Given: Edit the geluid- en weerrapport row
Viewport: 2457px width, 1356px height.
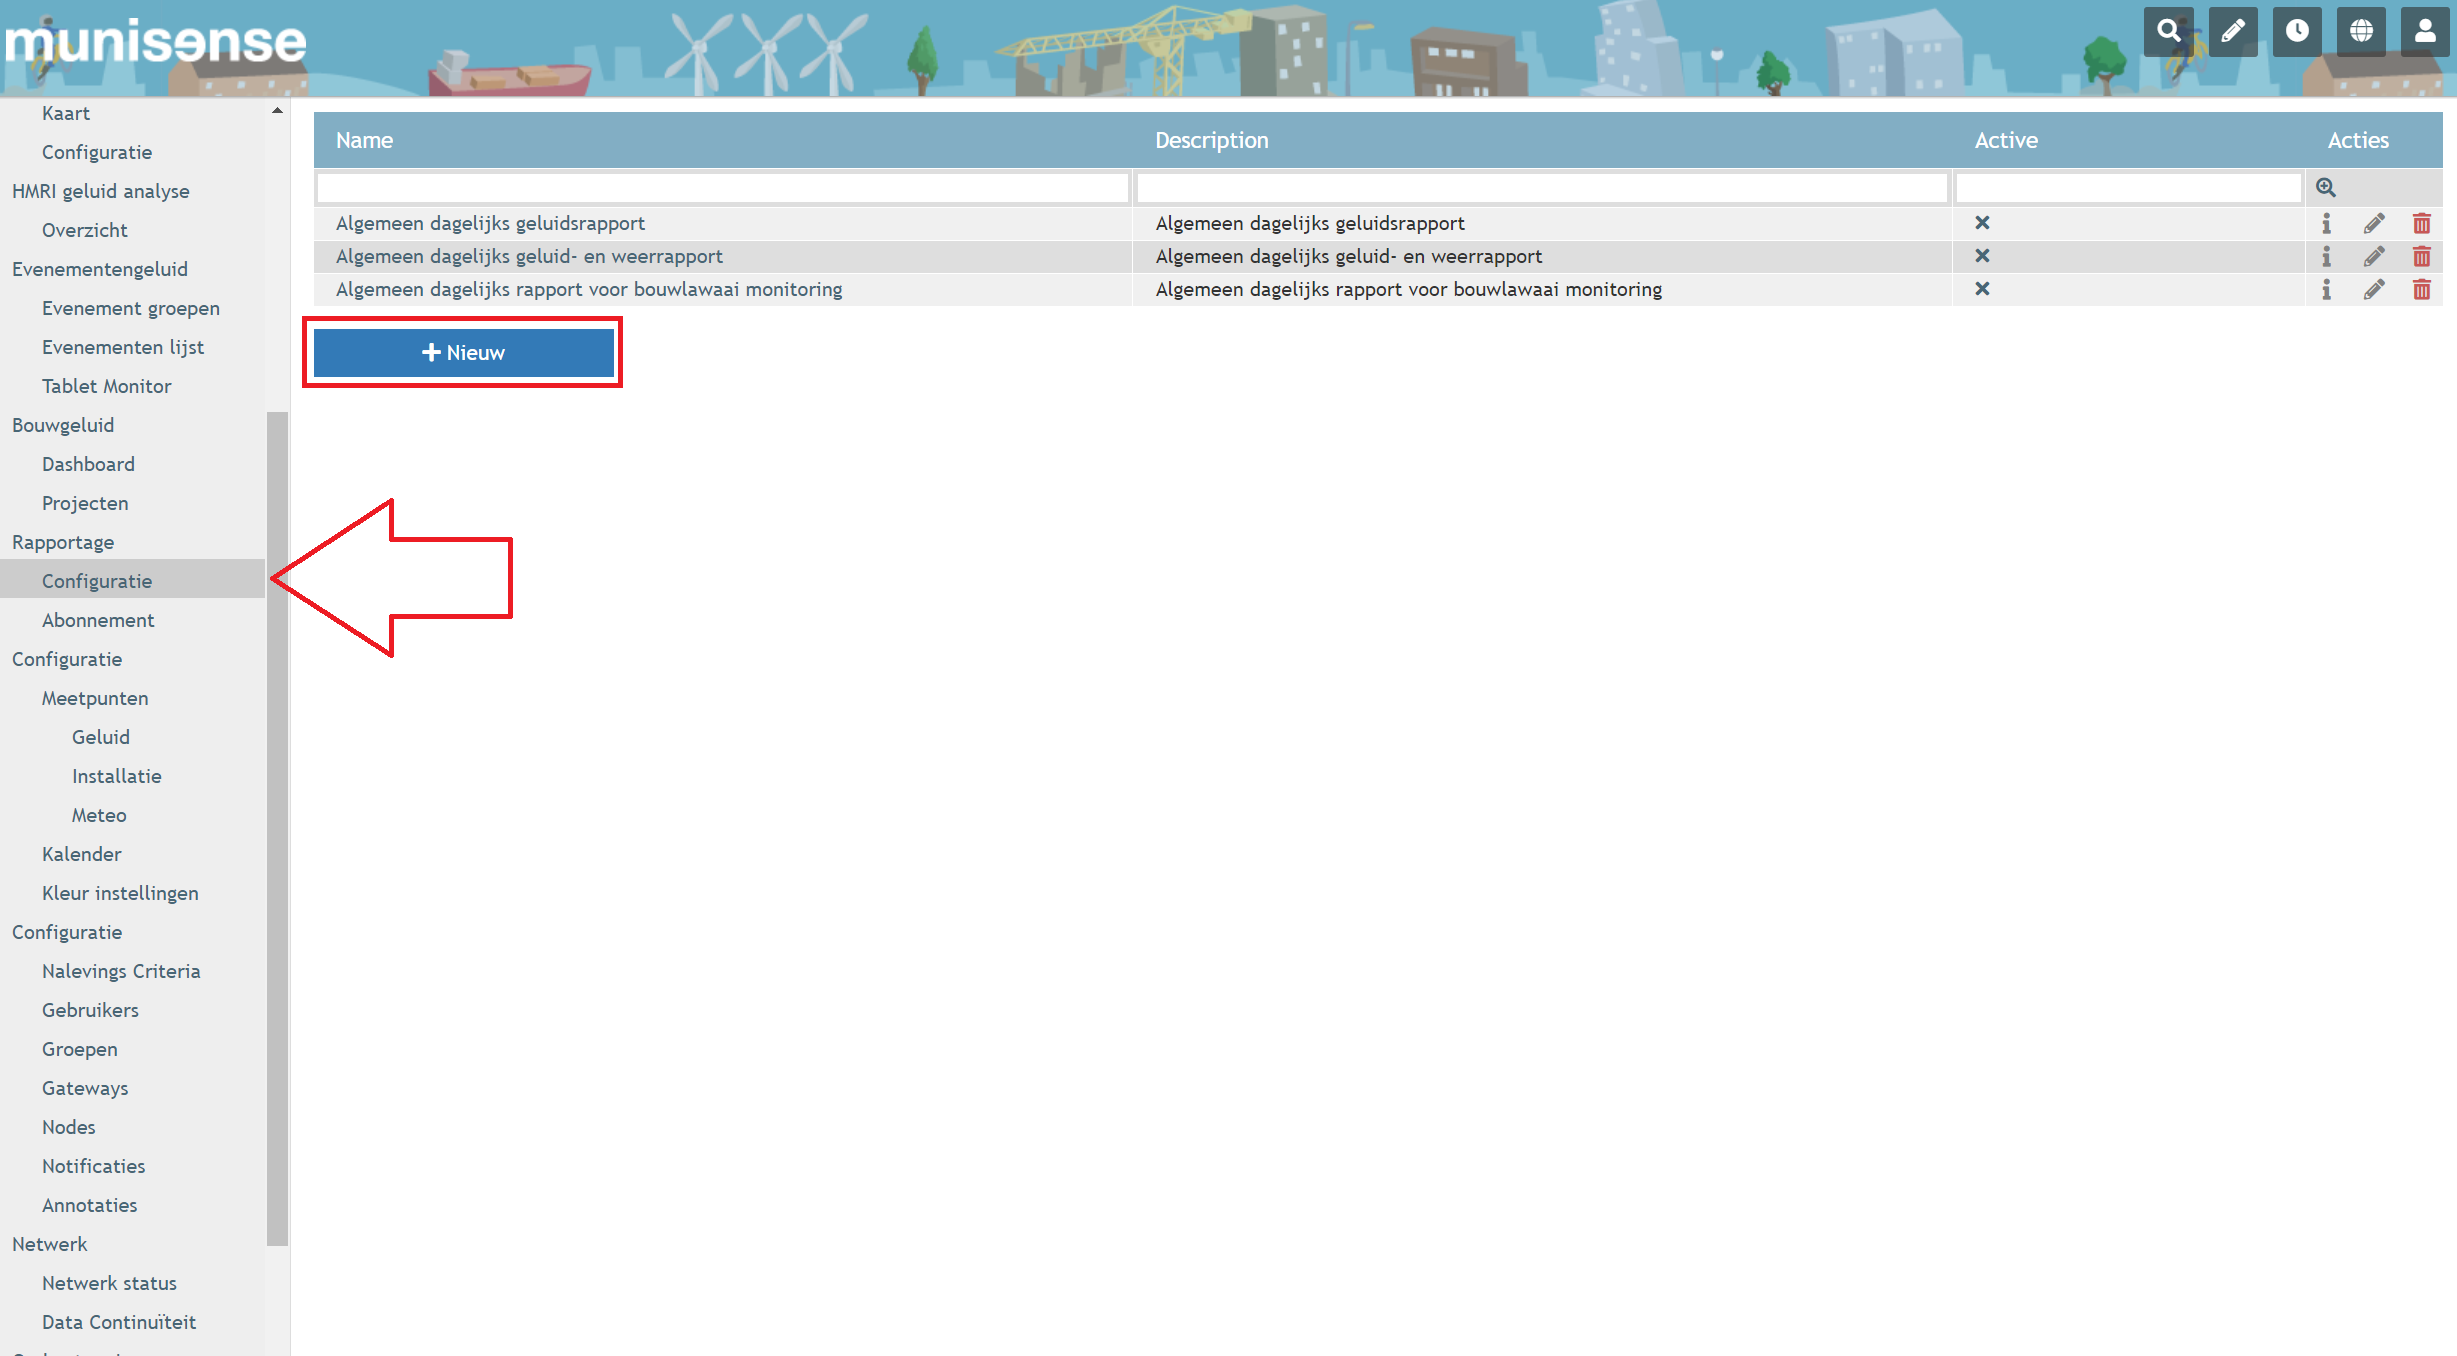Looking at the screenshot, I should [x=2374, y=256].
